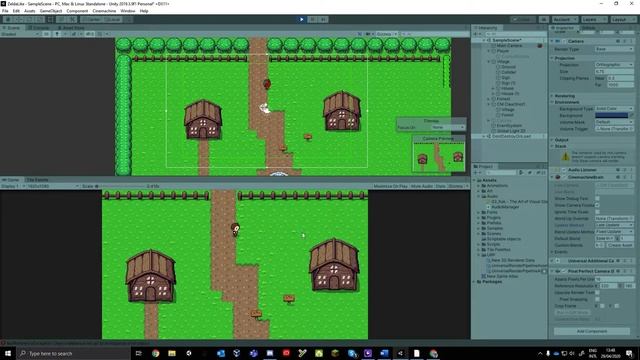Viewport: 640px width, 360px height.
Task: Open the Background color swatch
Action: (611, 116)
